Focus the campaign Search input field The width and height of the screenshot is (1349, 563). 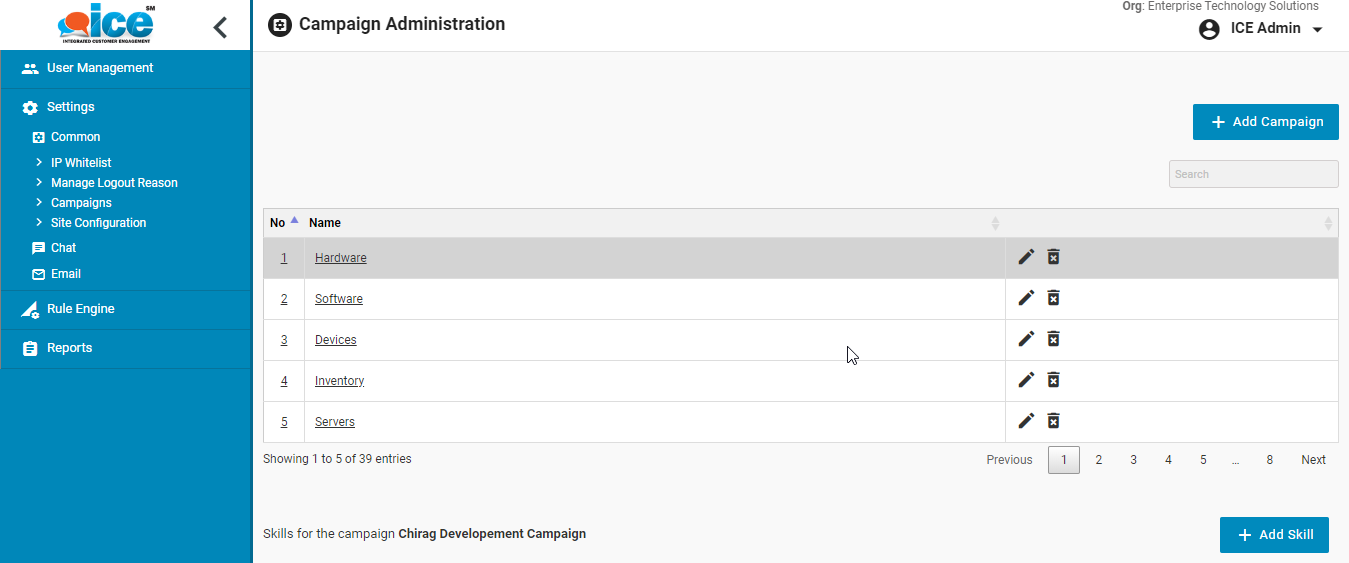1253,174
